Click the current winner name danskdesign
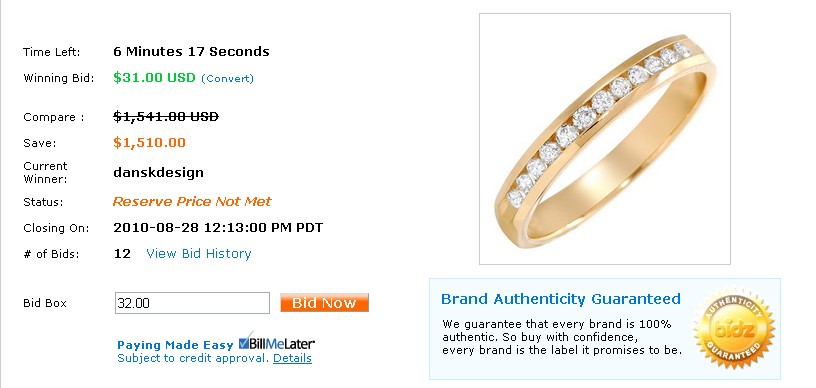The image size is (816, 388). click(158, 173)
